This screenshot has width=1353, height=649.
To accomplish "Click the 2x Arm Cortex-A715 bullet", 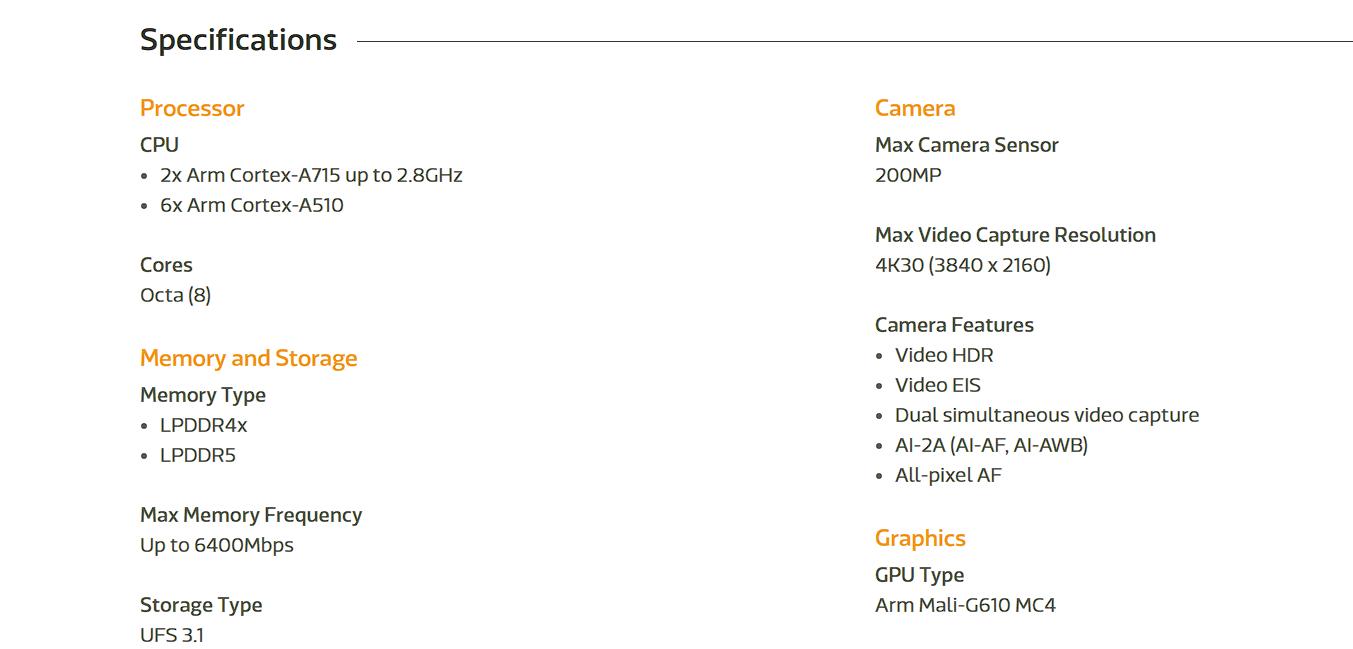I will pos(311,175).
